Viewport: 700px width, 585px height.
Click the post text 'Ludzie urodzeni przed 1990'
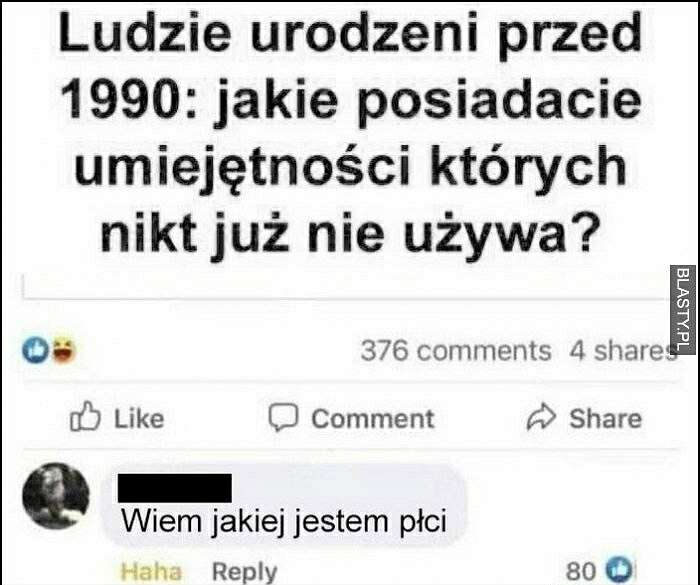[x=350, y=66]
